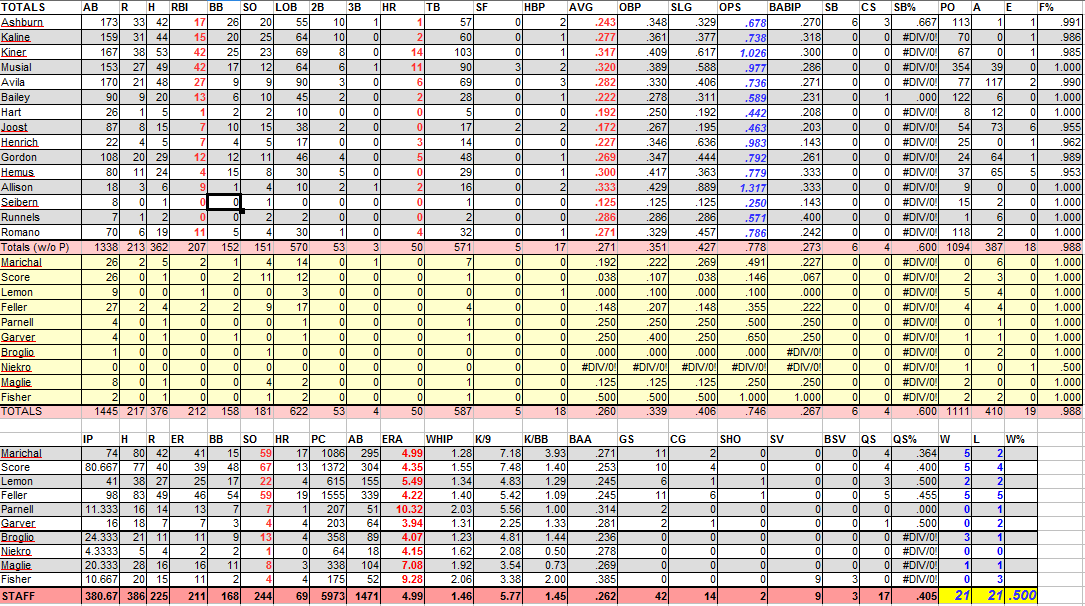Select Allison's OPS value 1.317
The width and height of the screenshot is (1085, 606).
(x=742, y=187)
